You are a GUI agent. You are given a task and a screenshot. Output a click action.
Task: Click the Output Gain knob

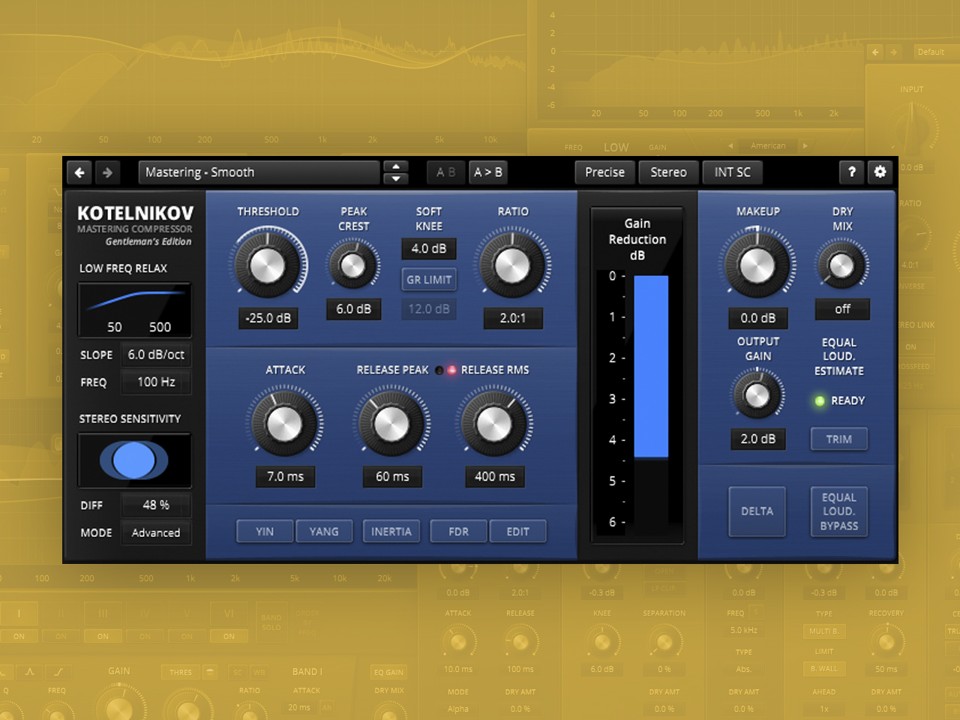point(757,396)
